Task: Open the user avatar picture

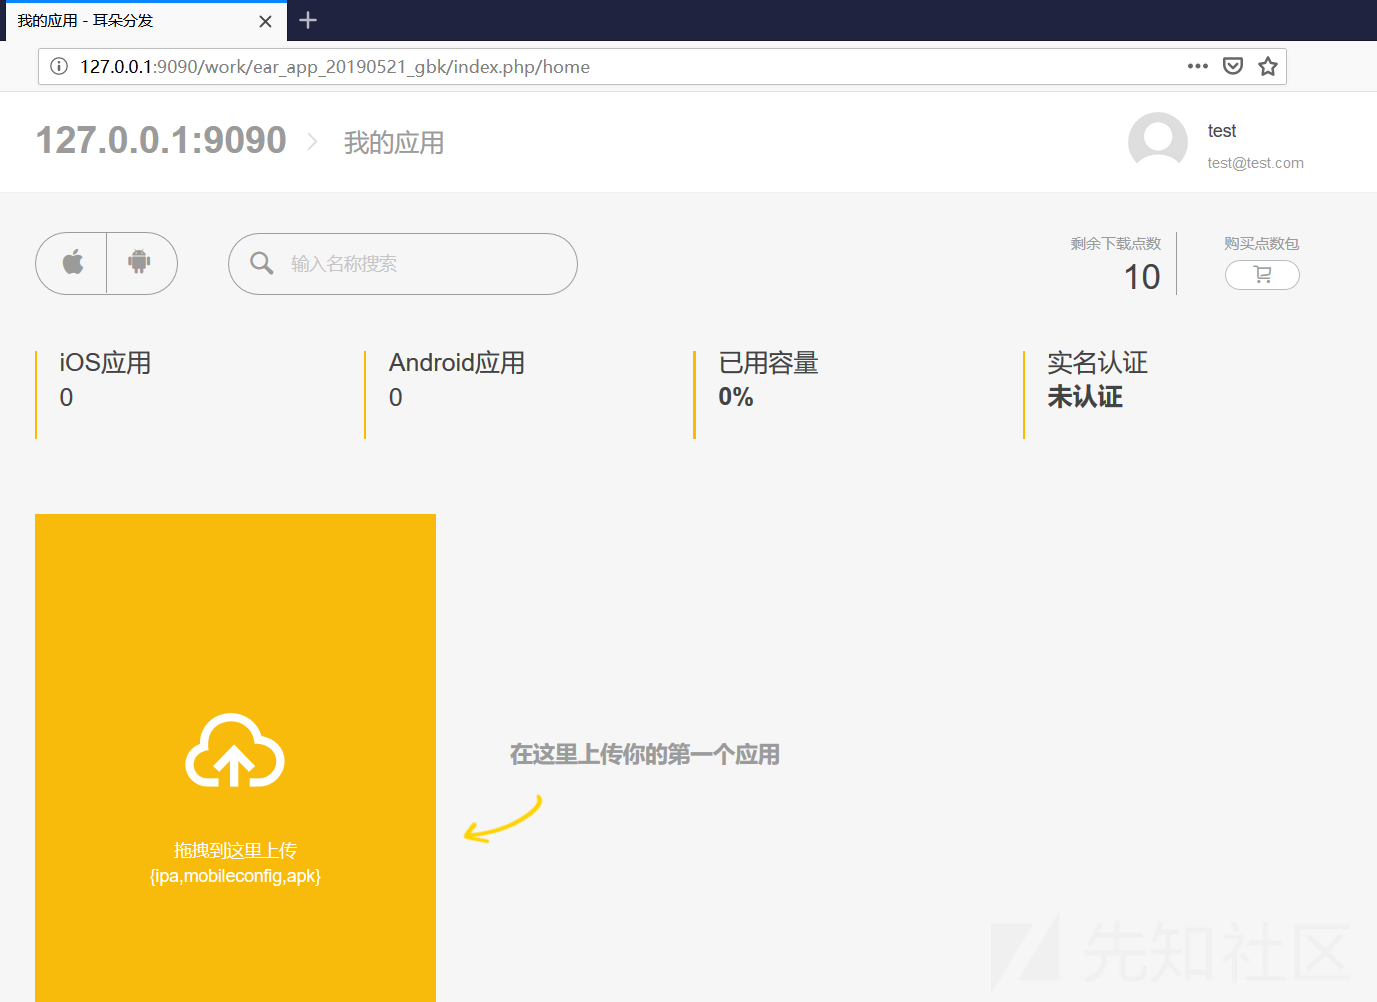Action: pos(1158,142)
